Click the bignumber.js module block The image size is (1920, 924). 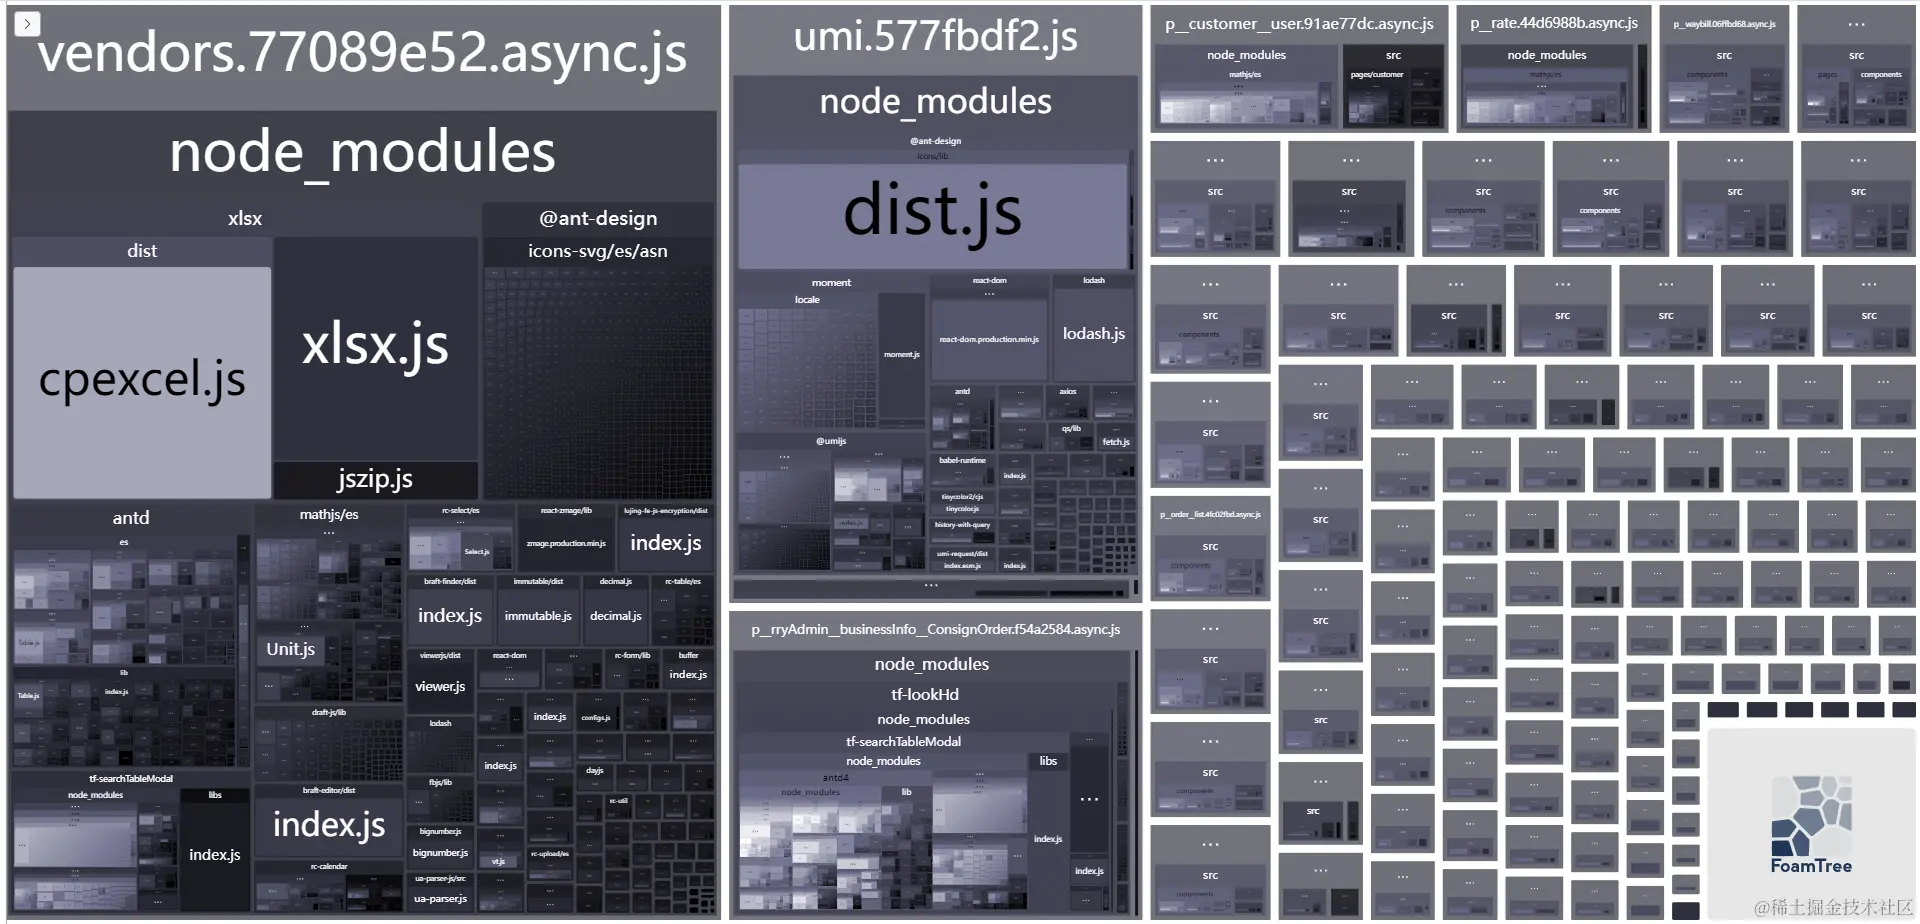pyautogui.click(x=440, y=853)
